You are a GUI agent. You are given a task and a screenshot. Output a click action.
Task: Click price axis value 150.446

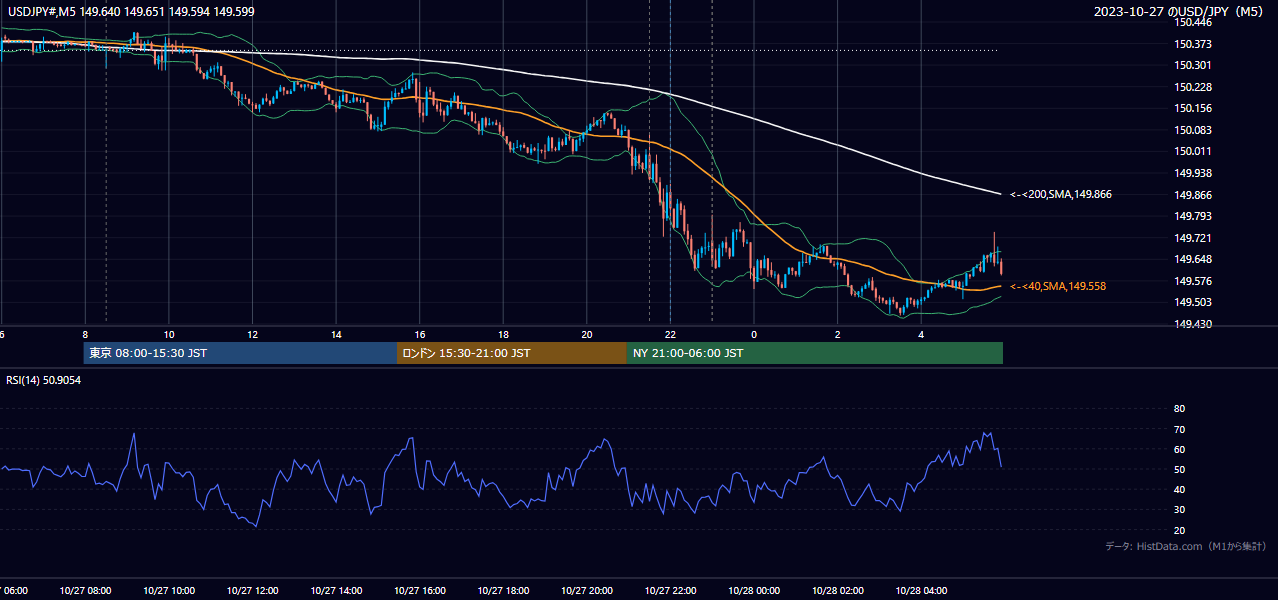point(1192,22)
